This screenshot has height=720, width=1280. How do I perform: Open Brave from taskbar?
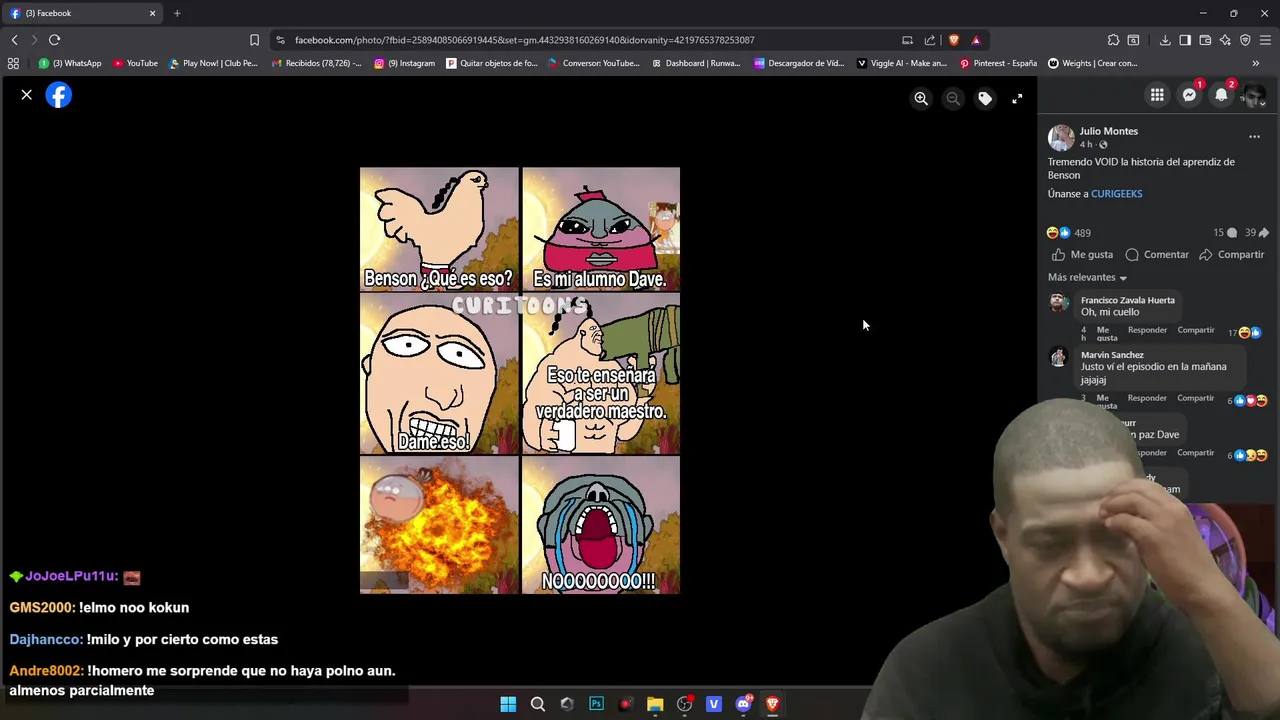coord(772,704)
